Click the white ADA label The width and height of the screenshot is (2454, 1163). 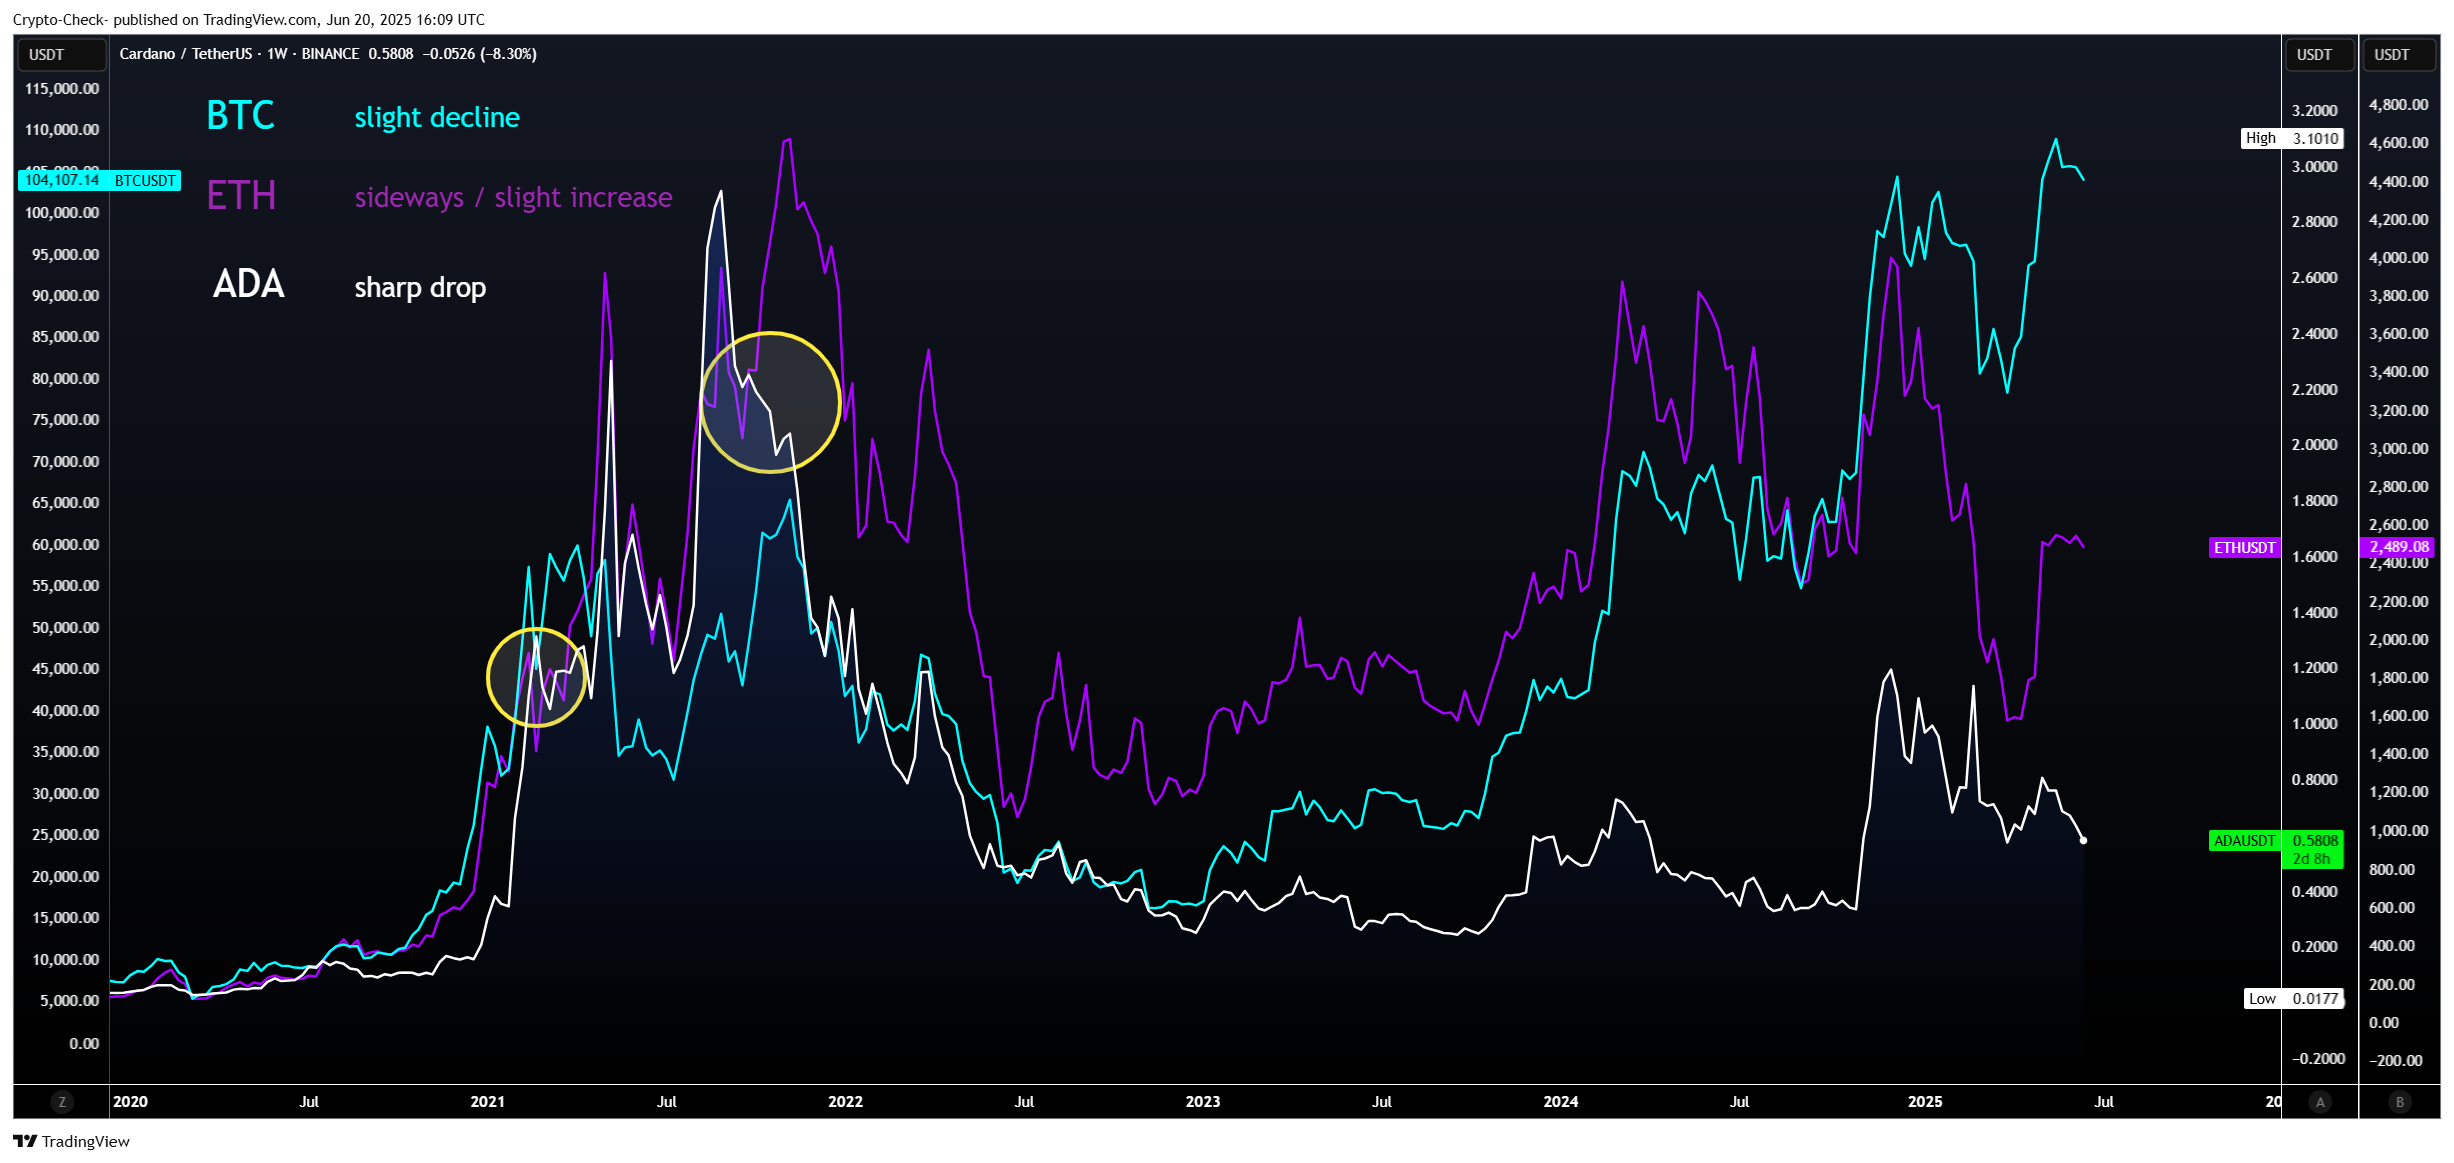click(249, 284)
